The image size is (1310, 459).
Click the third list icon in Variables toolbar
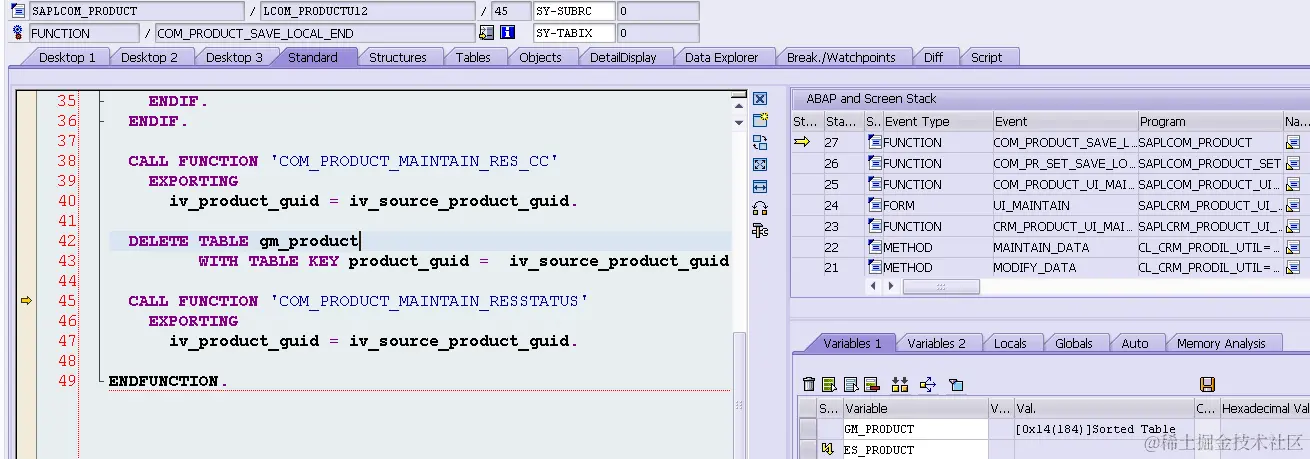click(x=850, y=385)
